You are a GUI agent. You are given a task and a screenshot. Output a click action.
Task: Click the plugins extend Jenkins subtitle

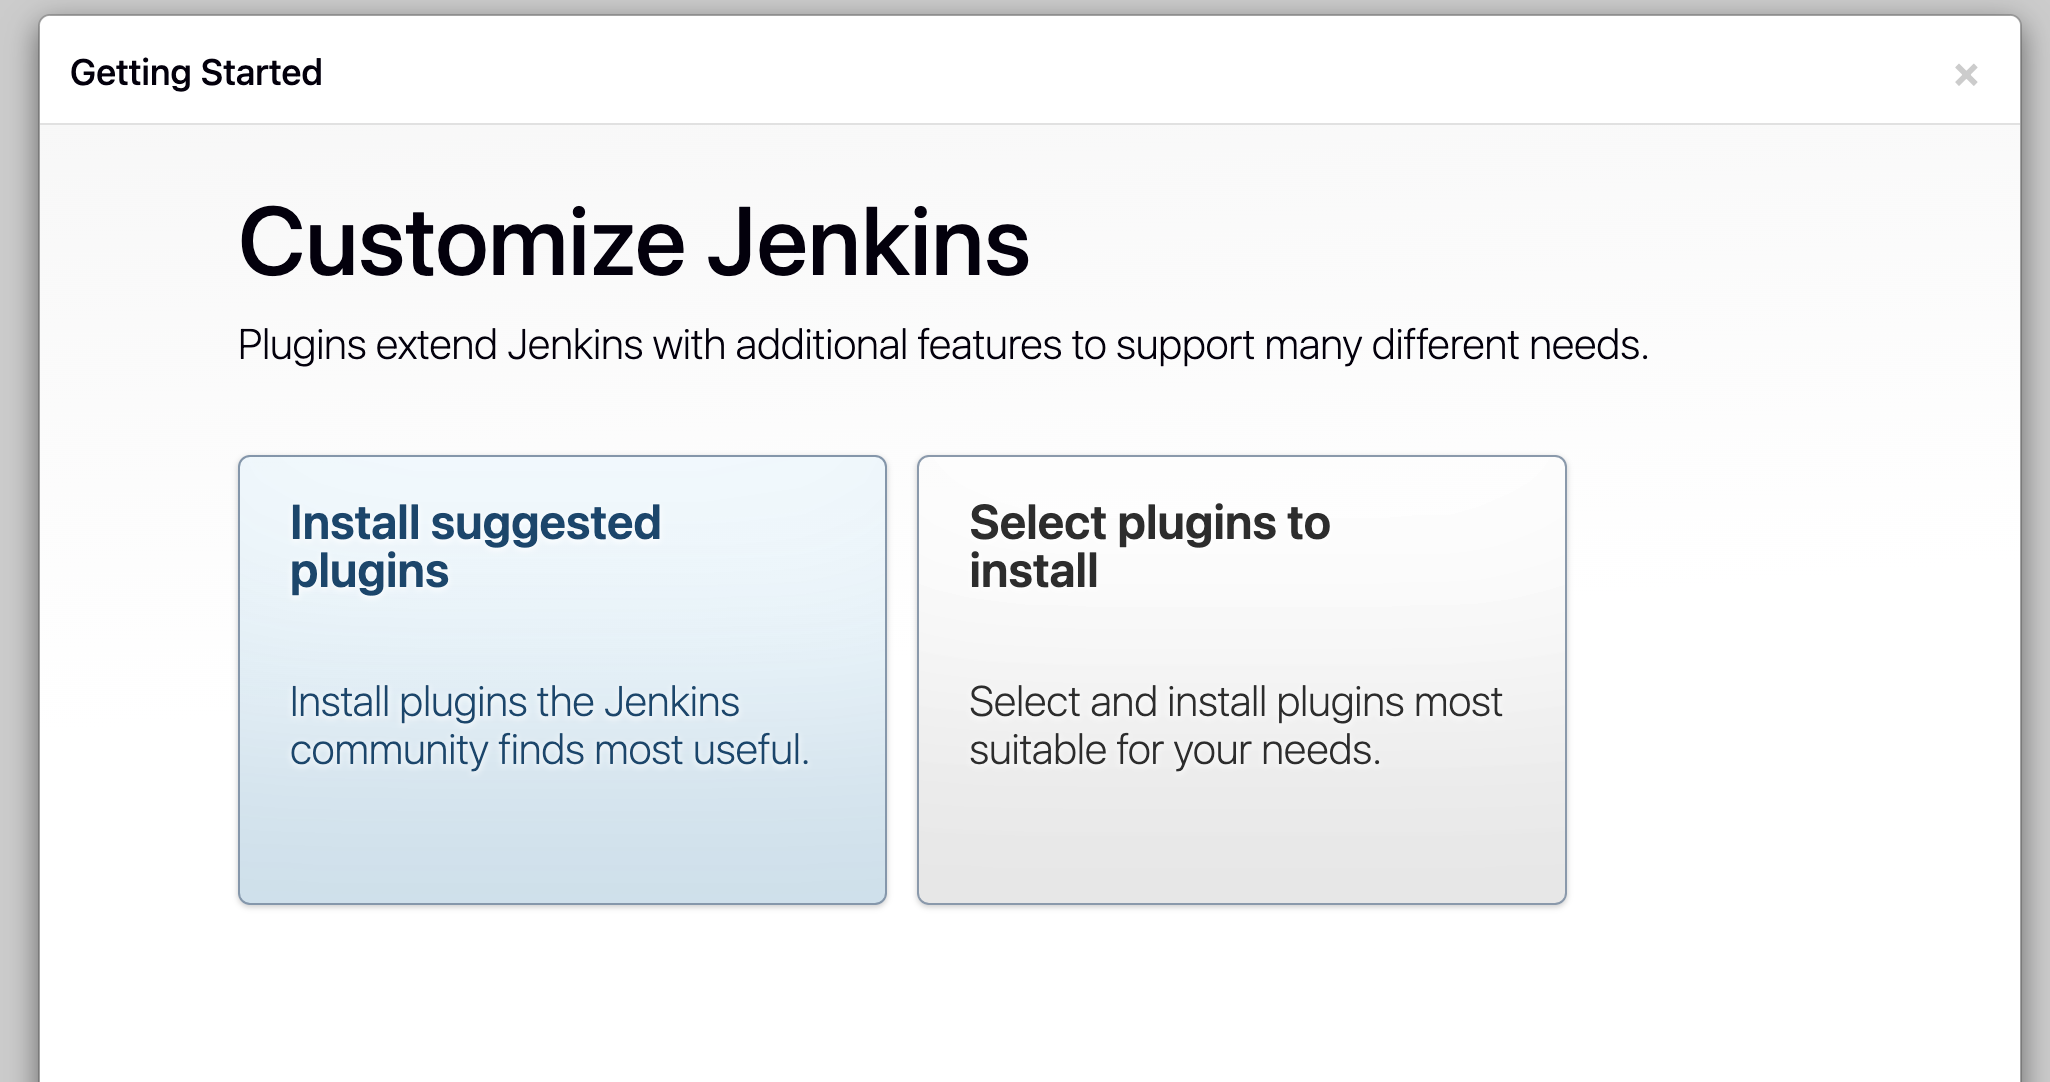942,345
